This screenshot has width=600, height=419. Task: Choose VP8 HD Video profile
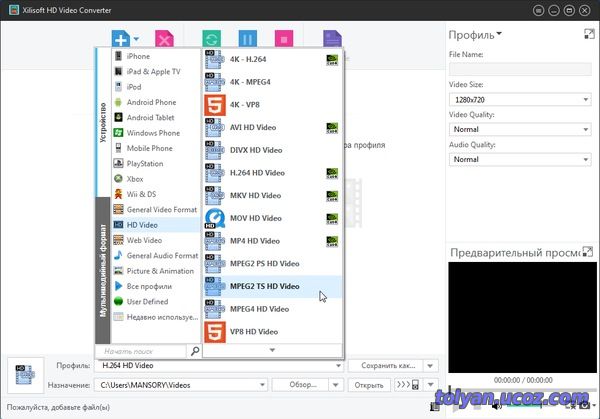272,332
